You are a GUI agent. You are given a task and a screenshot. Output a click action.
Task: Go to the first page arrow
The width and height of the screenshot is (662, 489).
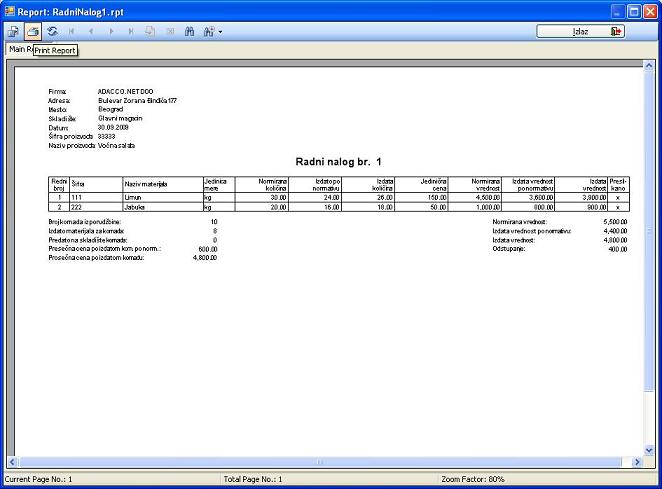pos(73,32)
